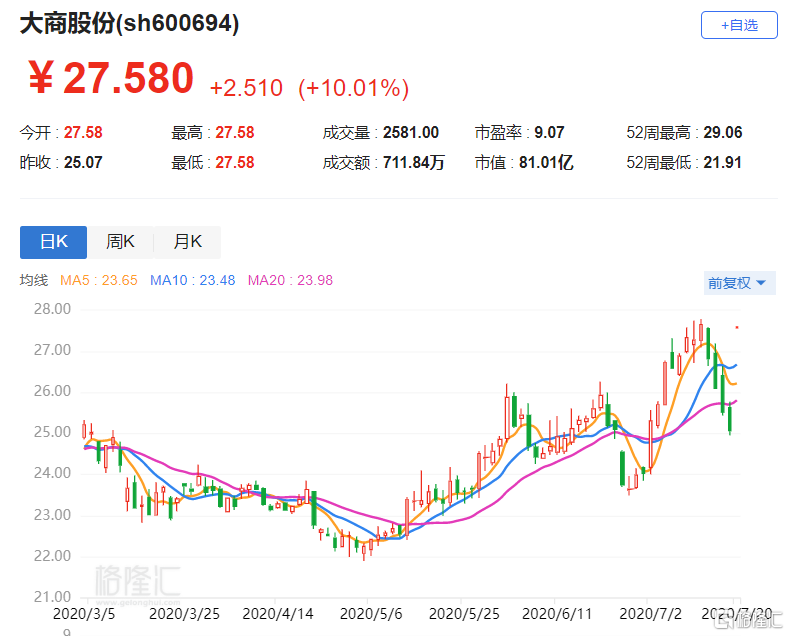The height and width of the screenshot is (636, 789).
Task: Switch to 日K daily chart tab
Action: pyautogui.click(x=53, y=242)
